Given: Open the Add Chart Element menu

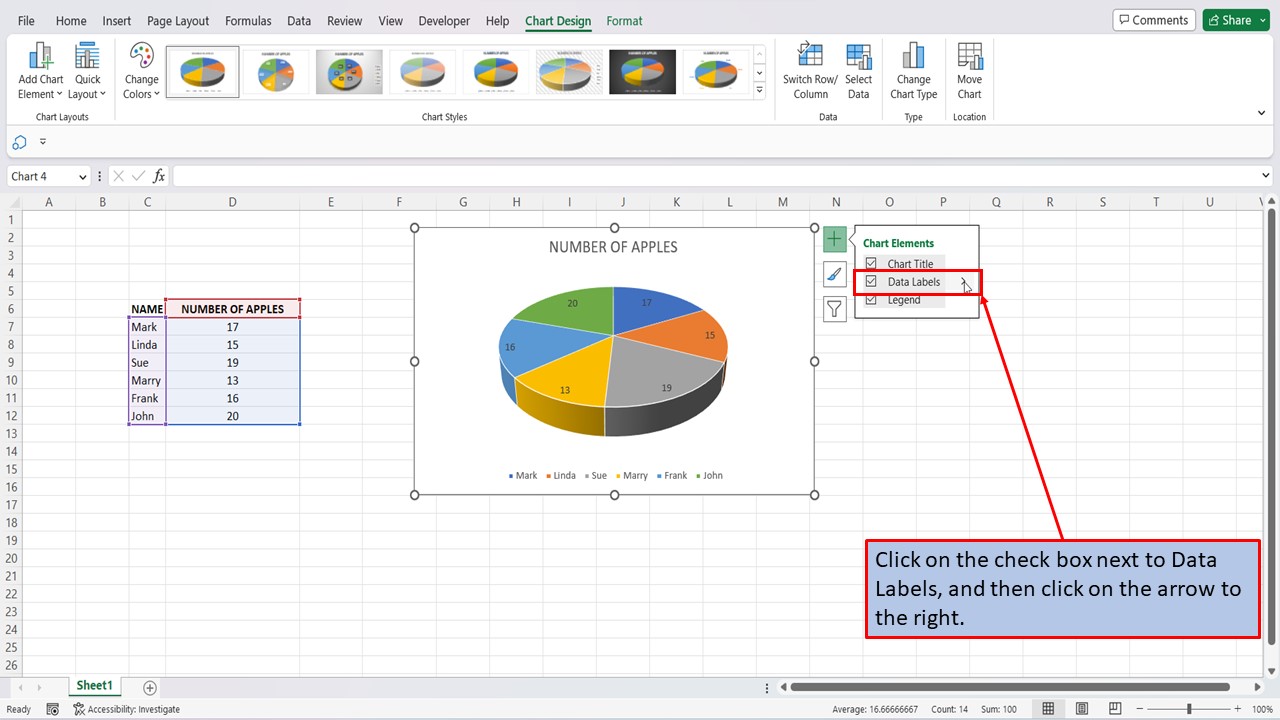Looking at the screenshot, I should [40, 70].
